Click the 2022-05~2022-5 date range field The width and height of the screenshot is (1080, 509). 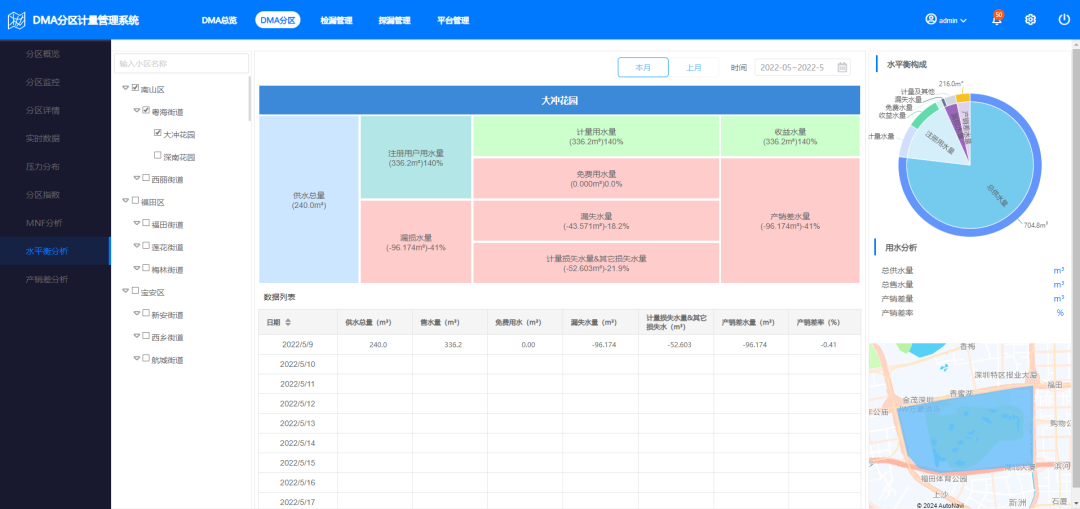803,67
